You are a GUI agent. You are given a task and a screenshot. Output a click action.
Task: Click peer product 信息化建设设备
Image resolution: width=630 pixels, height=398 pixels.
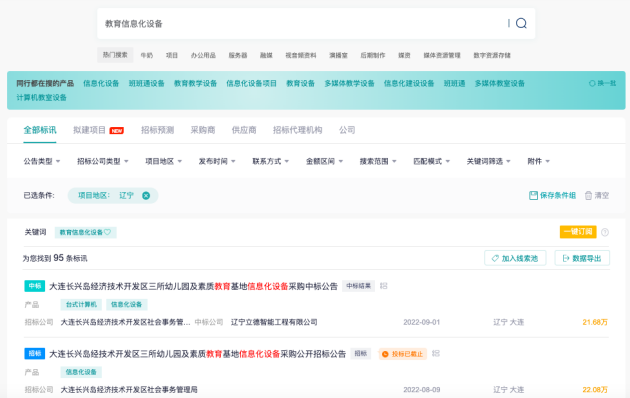[409, 84]
